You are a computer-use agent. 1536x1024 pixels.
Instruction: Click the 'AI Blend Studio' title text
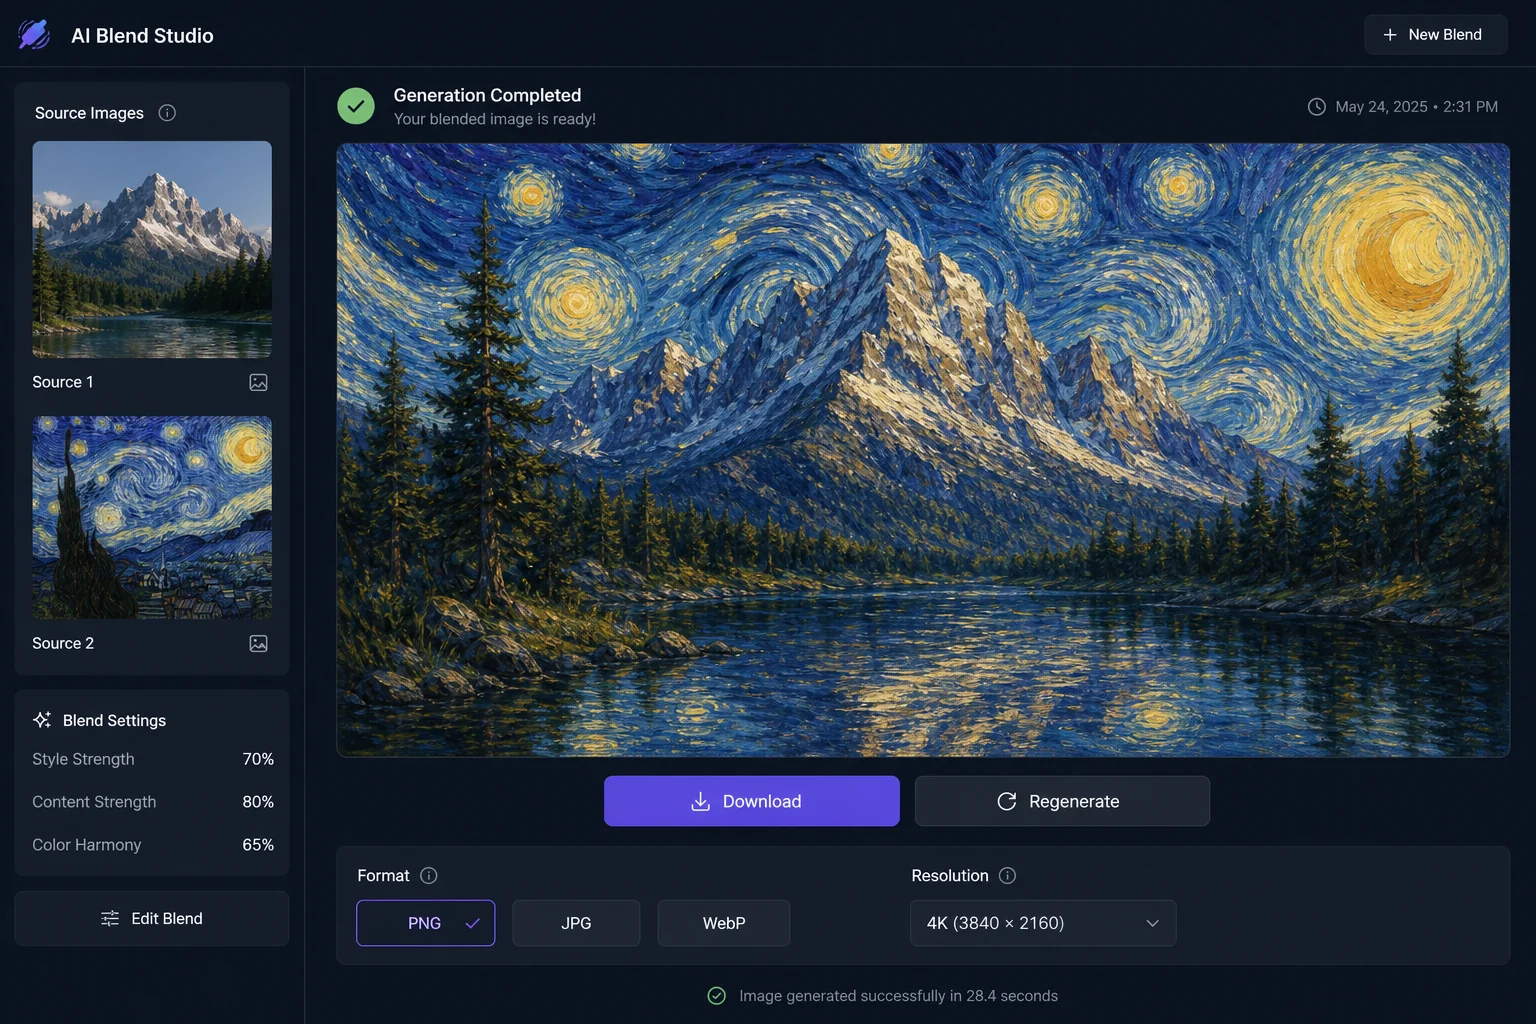click(142, 36)
